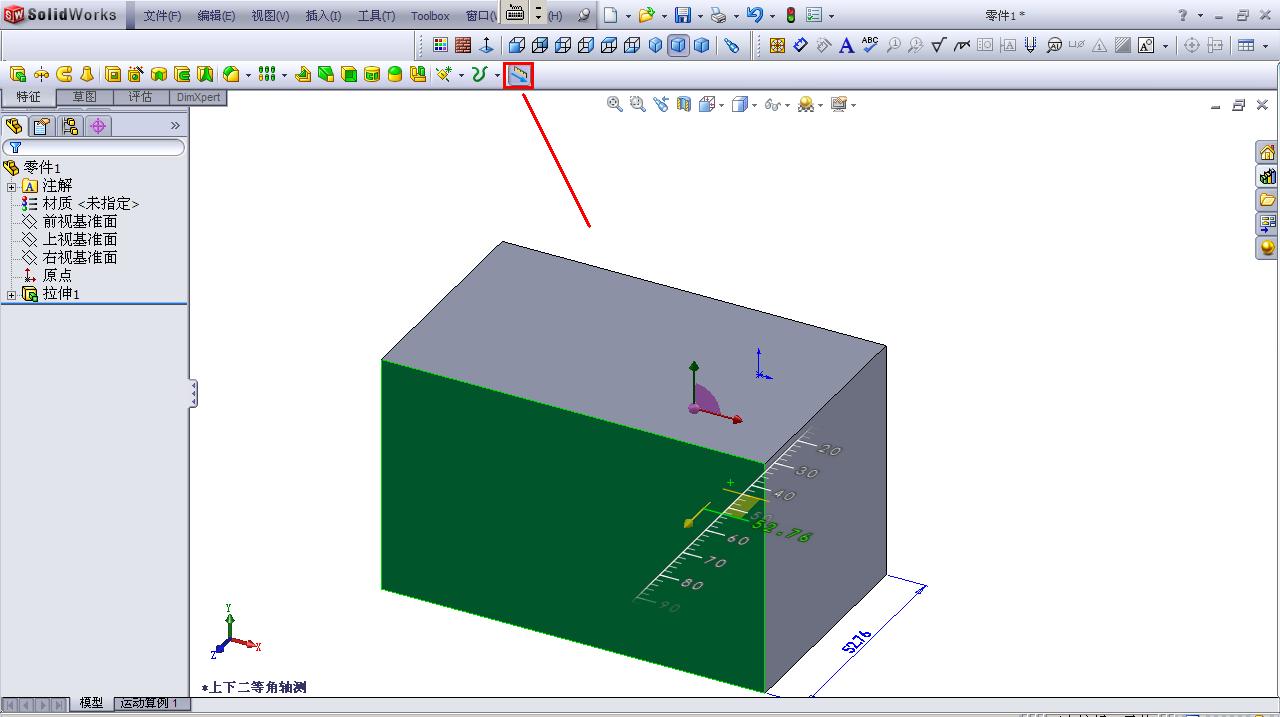
Task: Click the Instant3D tool highlighted in red
Action: pyautogui.click(x=518, y=74)
